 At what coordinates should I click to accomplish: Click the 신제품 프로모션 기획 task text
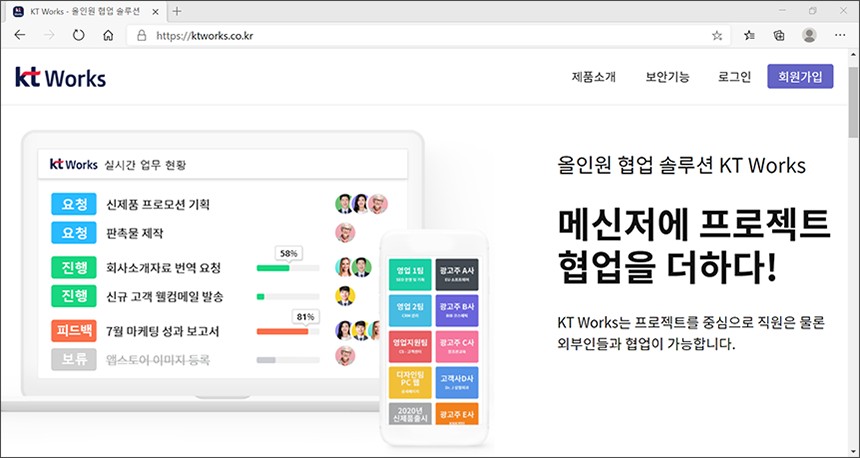(x=158, y=205)
